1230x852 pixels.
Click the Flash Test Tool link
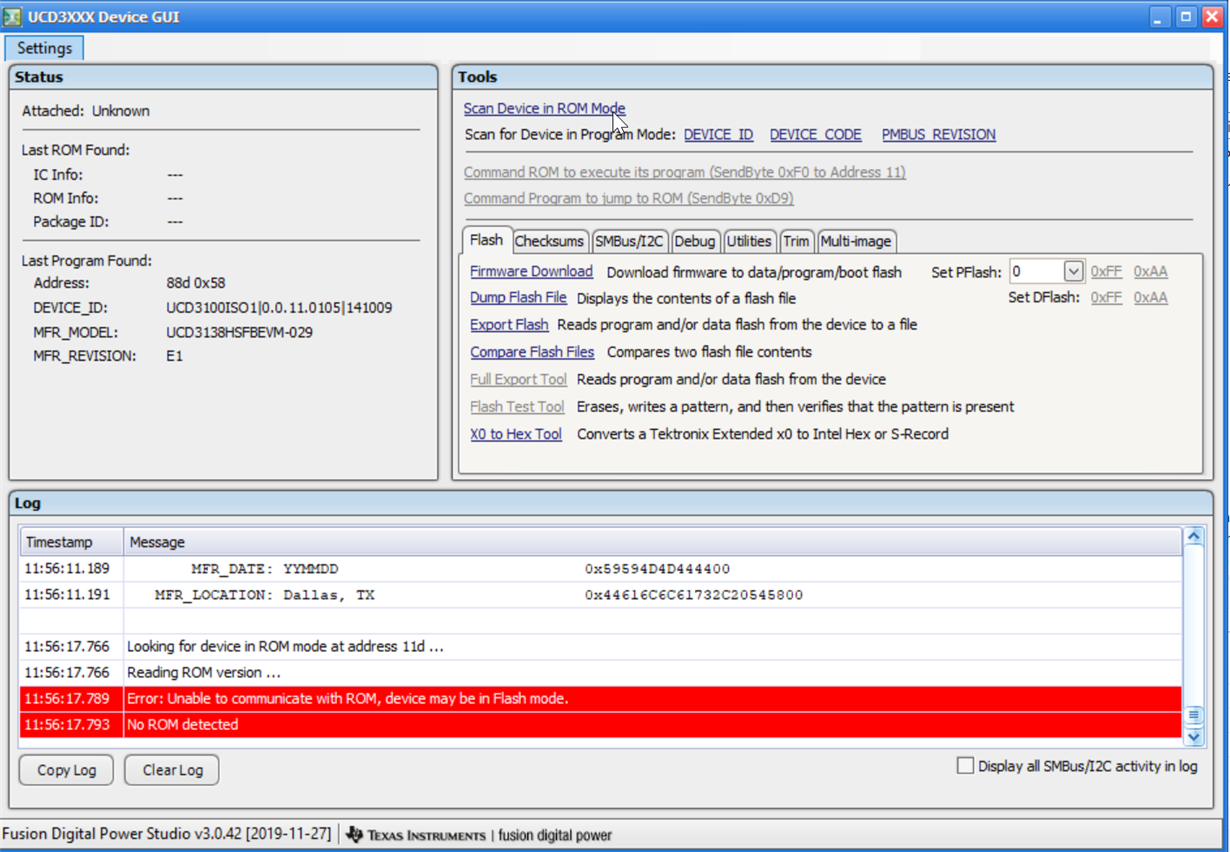tap(517, 407)
